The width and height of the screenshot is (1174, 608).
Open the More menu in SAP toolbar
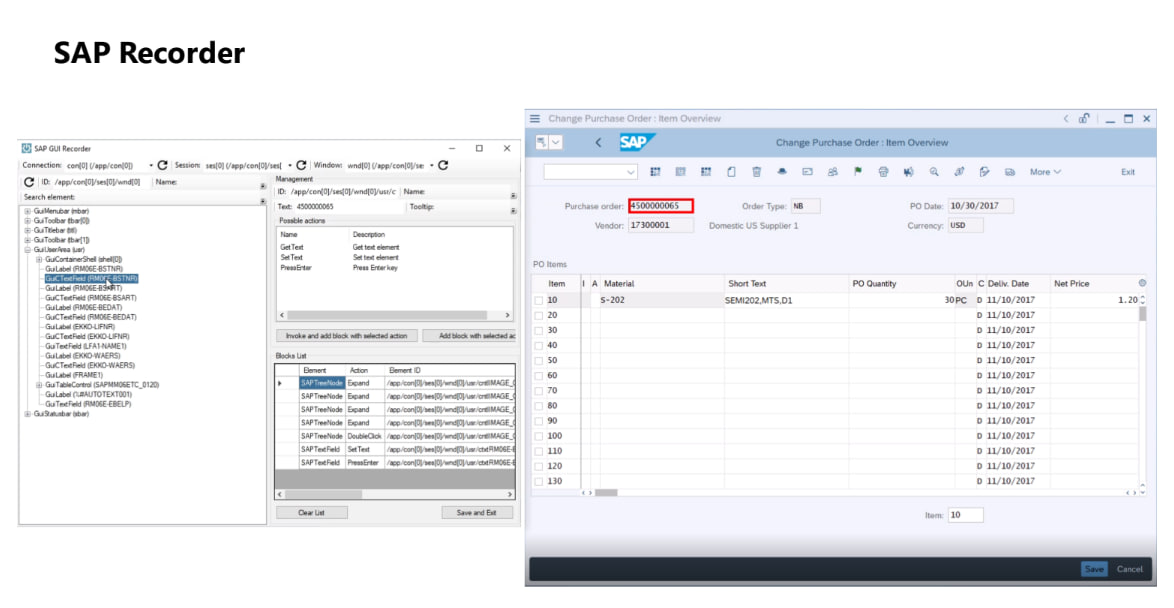coord(1045,172)
